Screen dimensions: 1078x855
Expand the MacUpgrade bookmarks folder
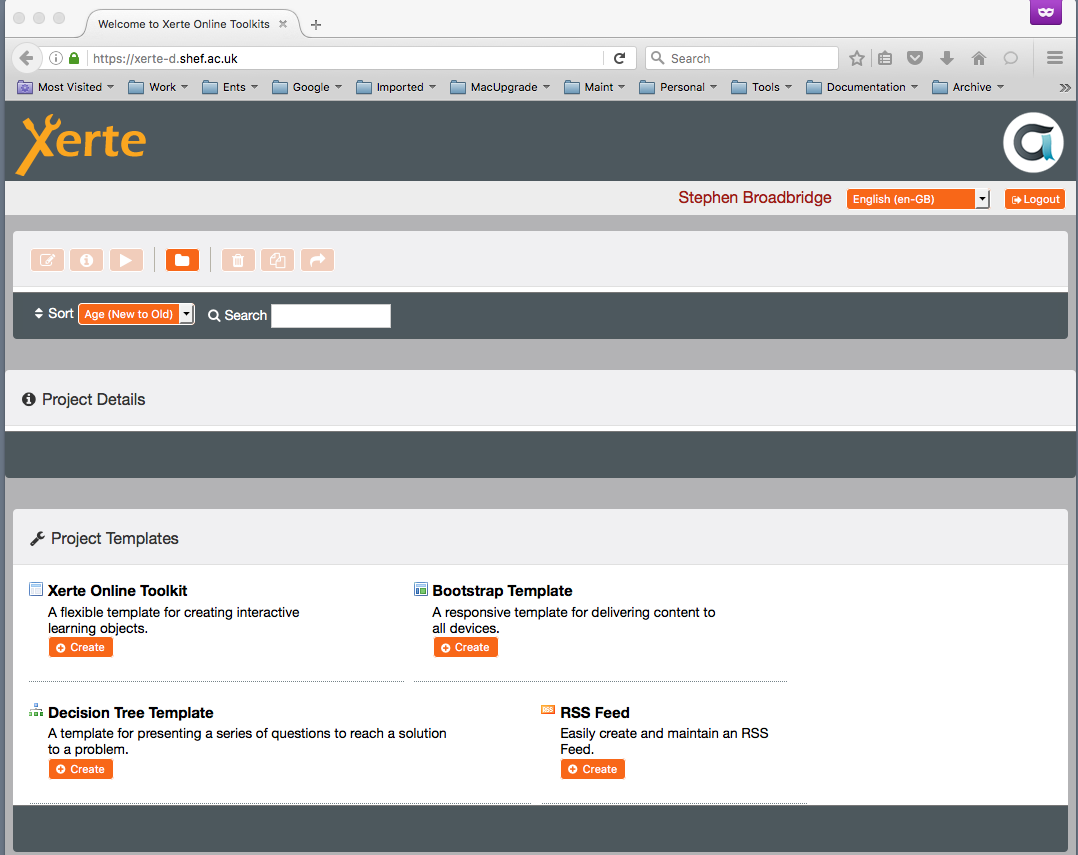(500, 87)
